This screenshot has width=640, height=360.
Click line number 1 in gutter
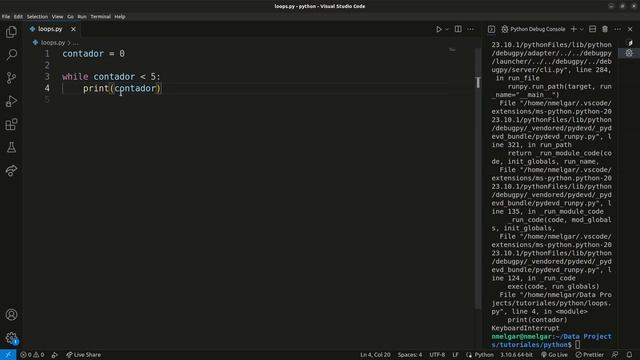[47, 54]
